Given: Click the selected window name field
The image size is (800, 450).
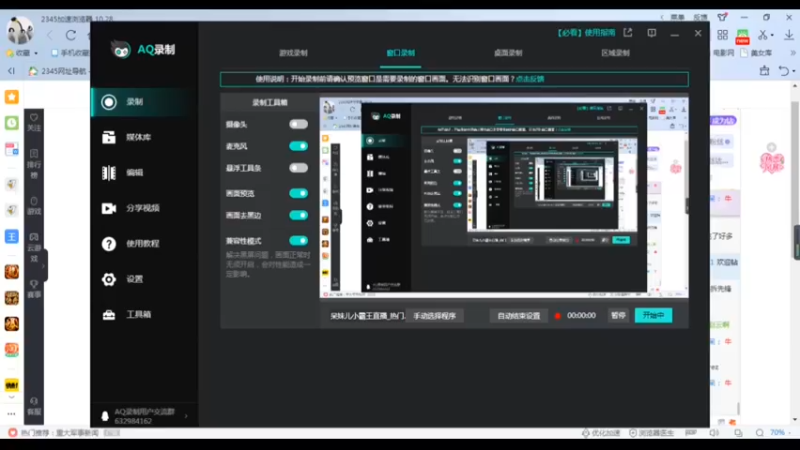Looking at the screenshot, I should tap(367, 316).
